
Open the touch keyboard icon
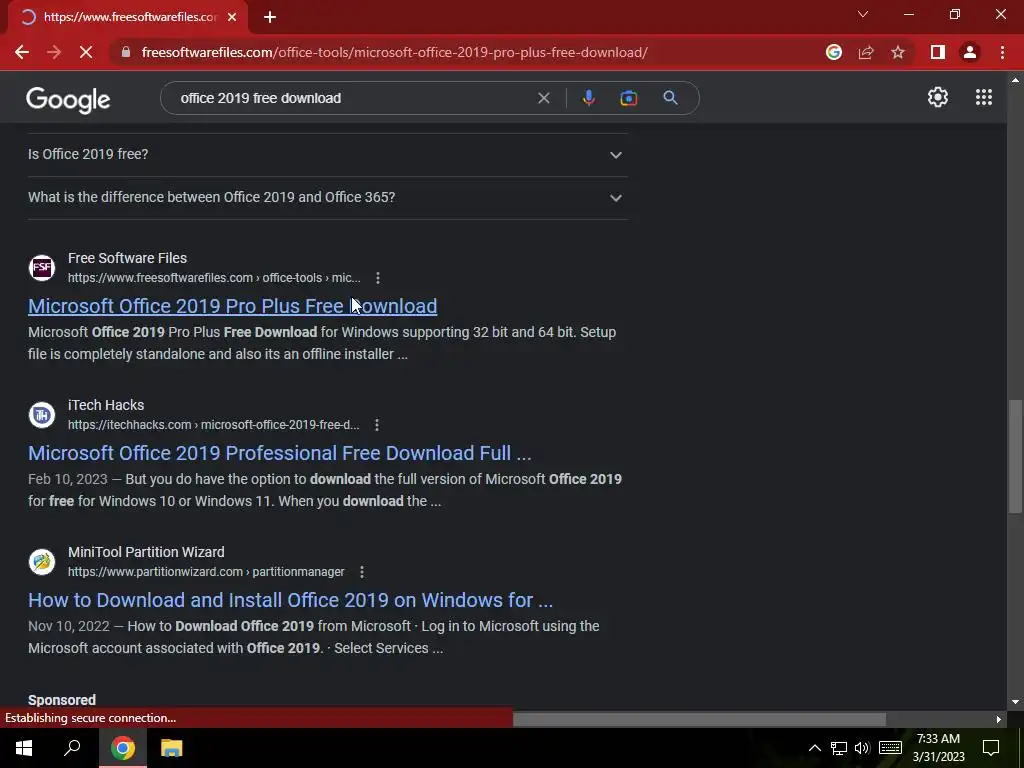[890, 748]
